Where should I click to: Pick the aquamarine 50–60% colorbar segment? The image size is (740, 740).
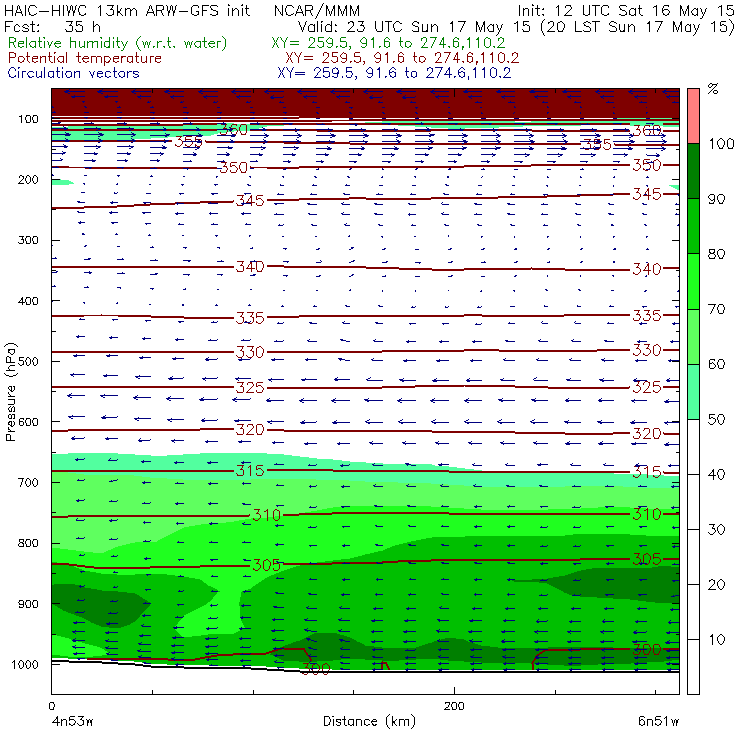coord(693,392)
